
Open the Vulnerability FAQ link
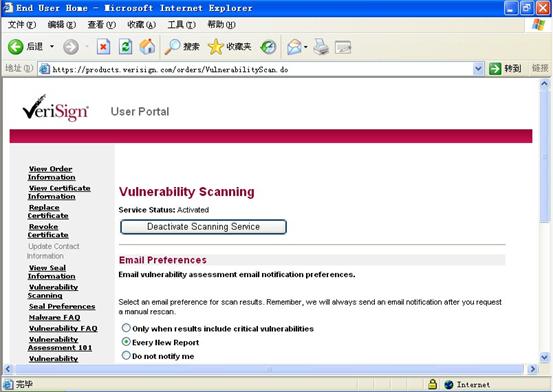(63, 328)
